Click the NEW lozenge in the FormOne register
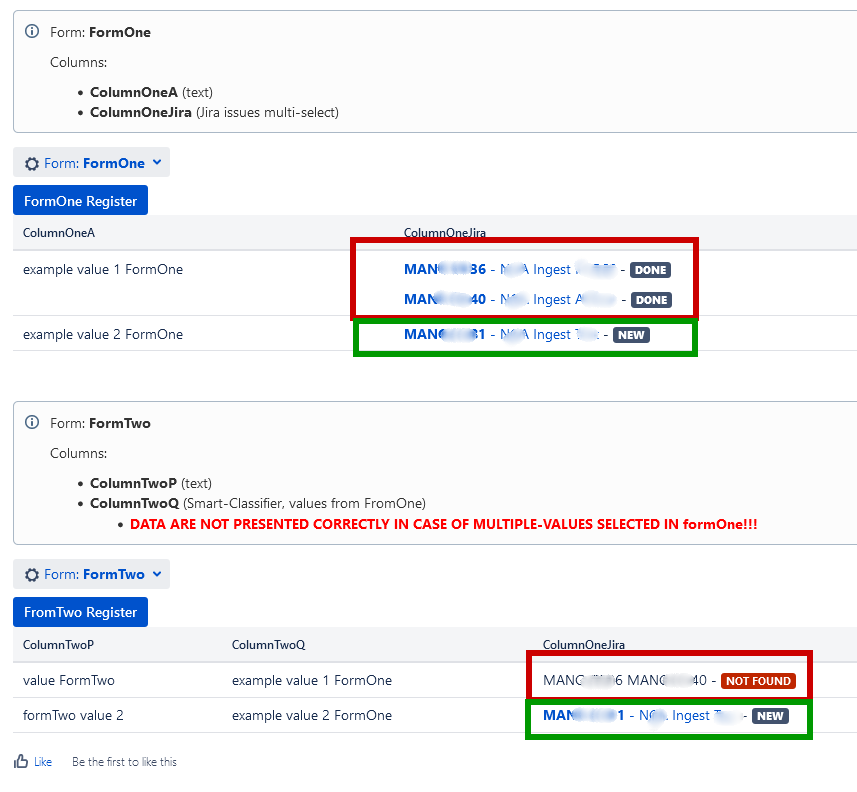The height and width of the screenshot is (792, 857). pyautogui.click(x=631, y=334)
